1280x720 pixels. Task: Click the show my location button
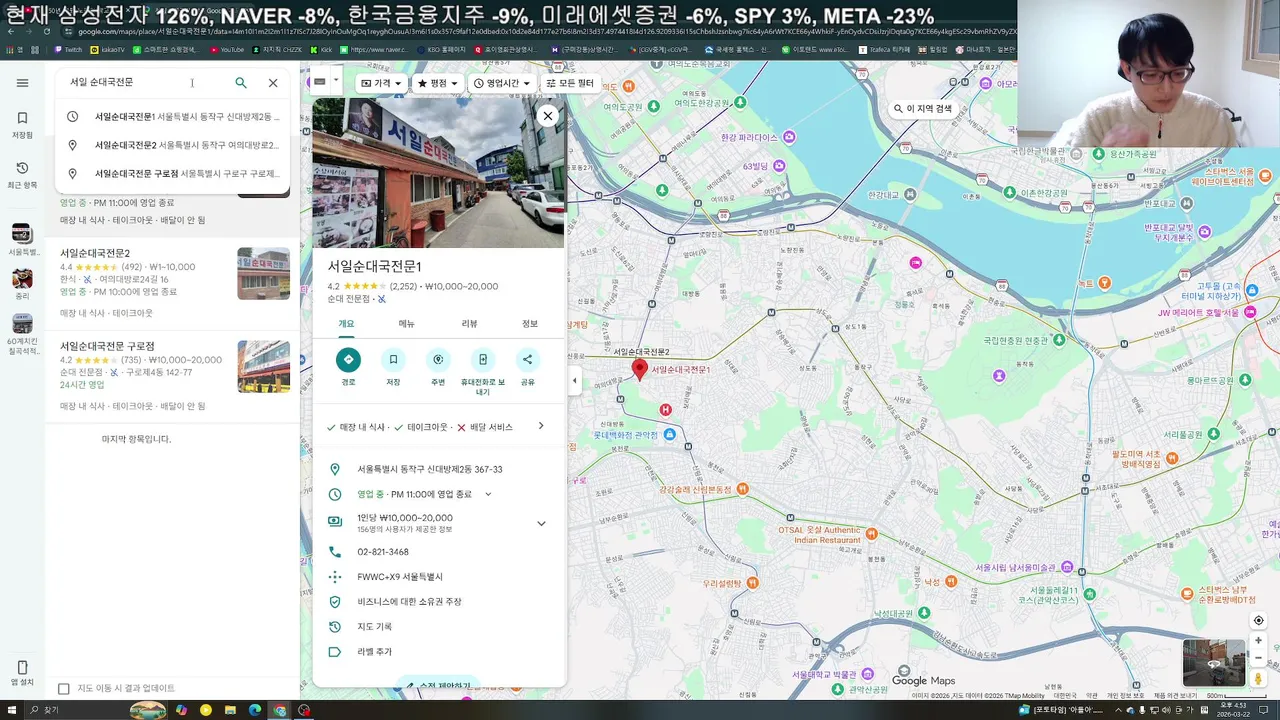pos(1258,621)
